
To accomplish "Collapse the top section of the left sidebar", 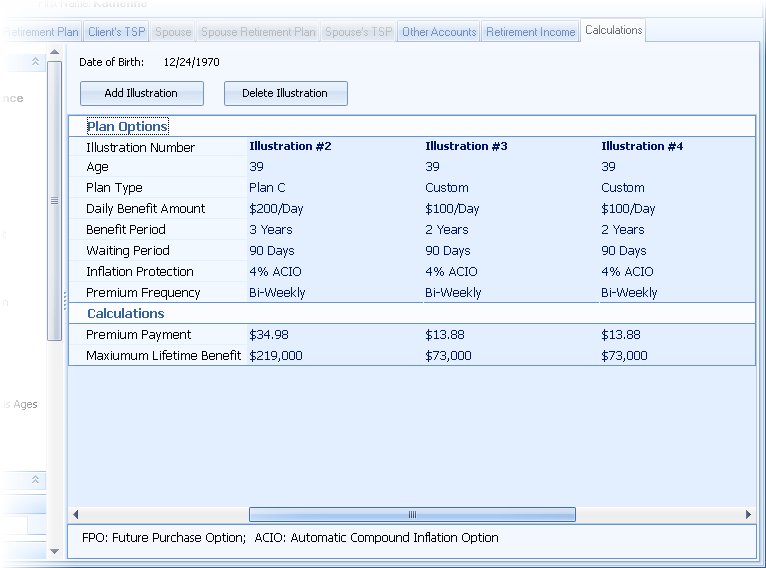I will tap(36, 62).
